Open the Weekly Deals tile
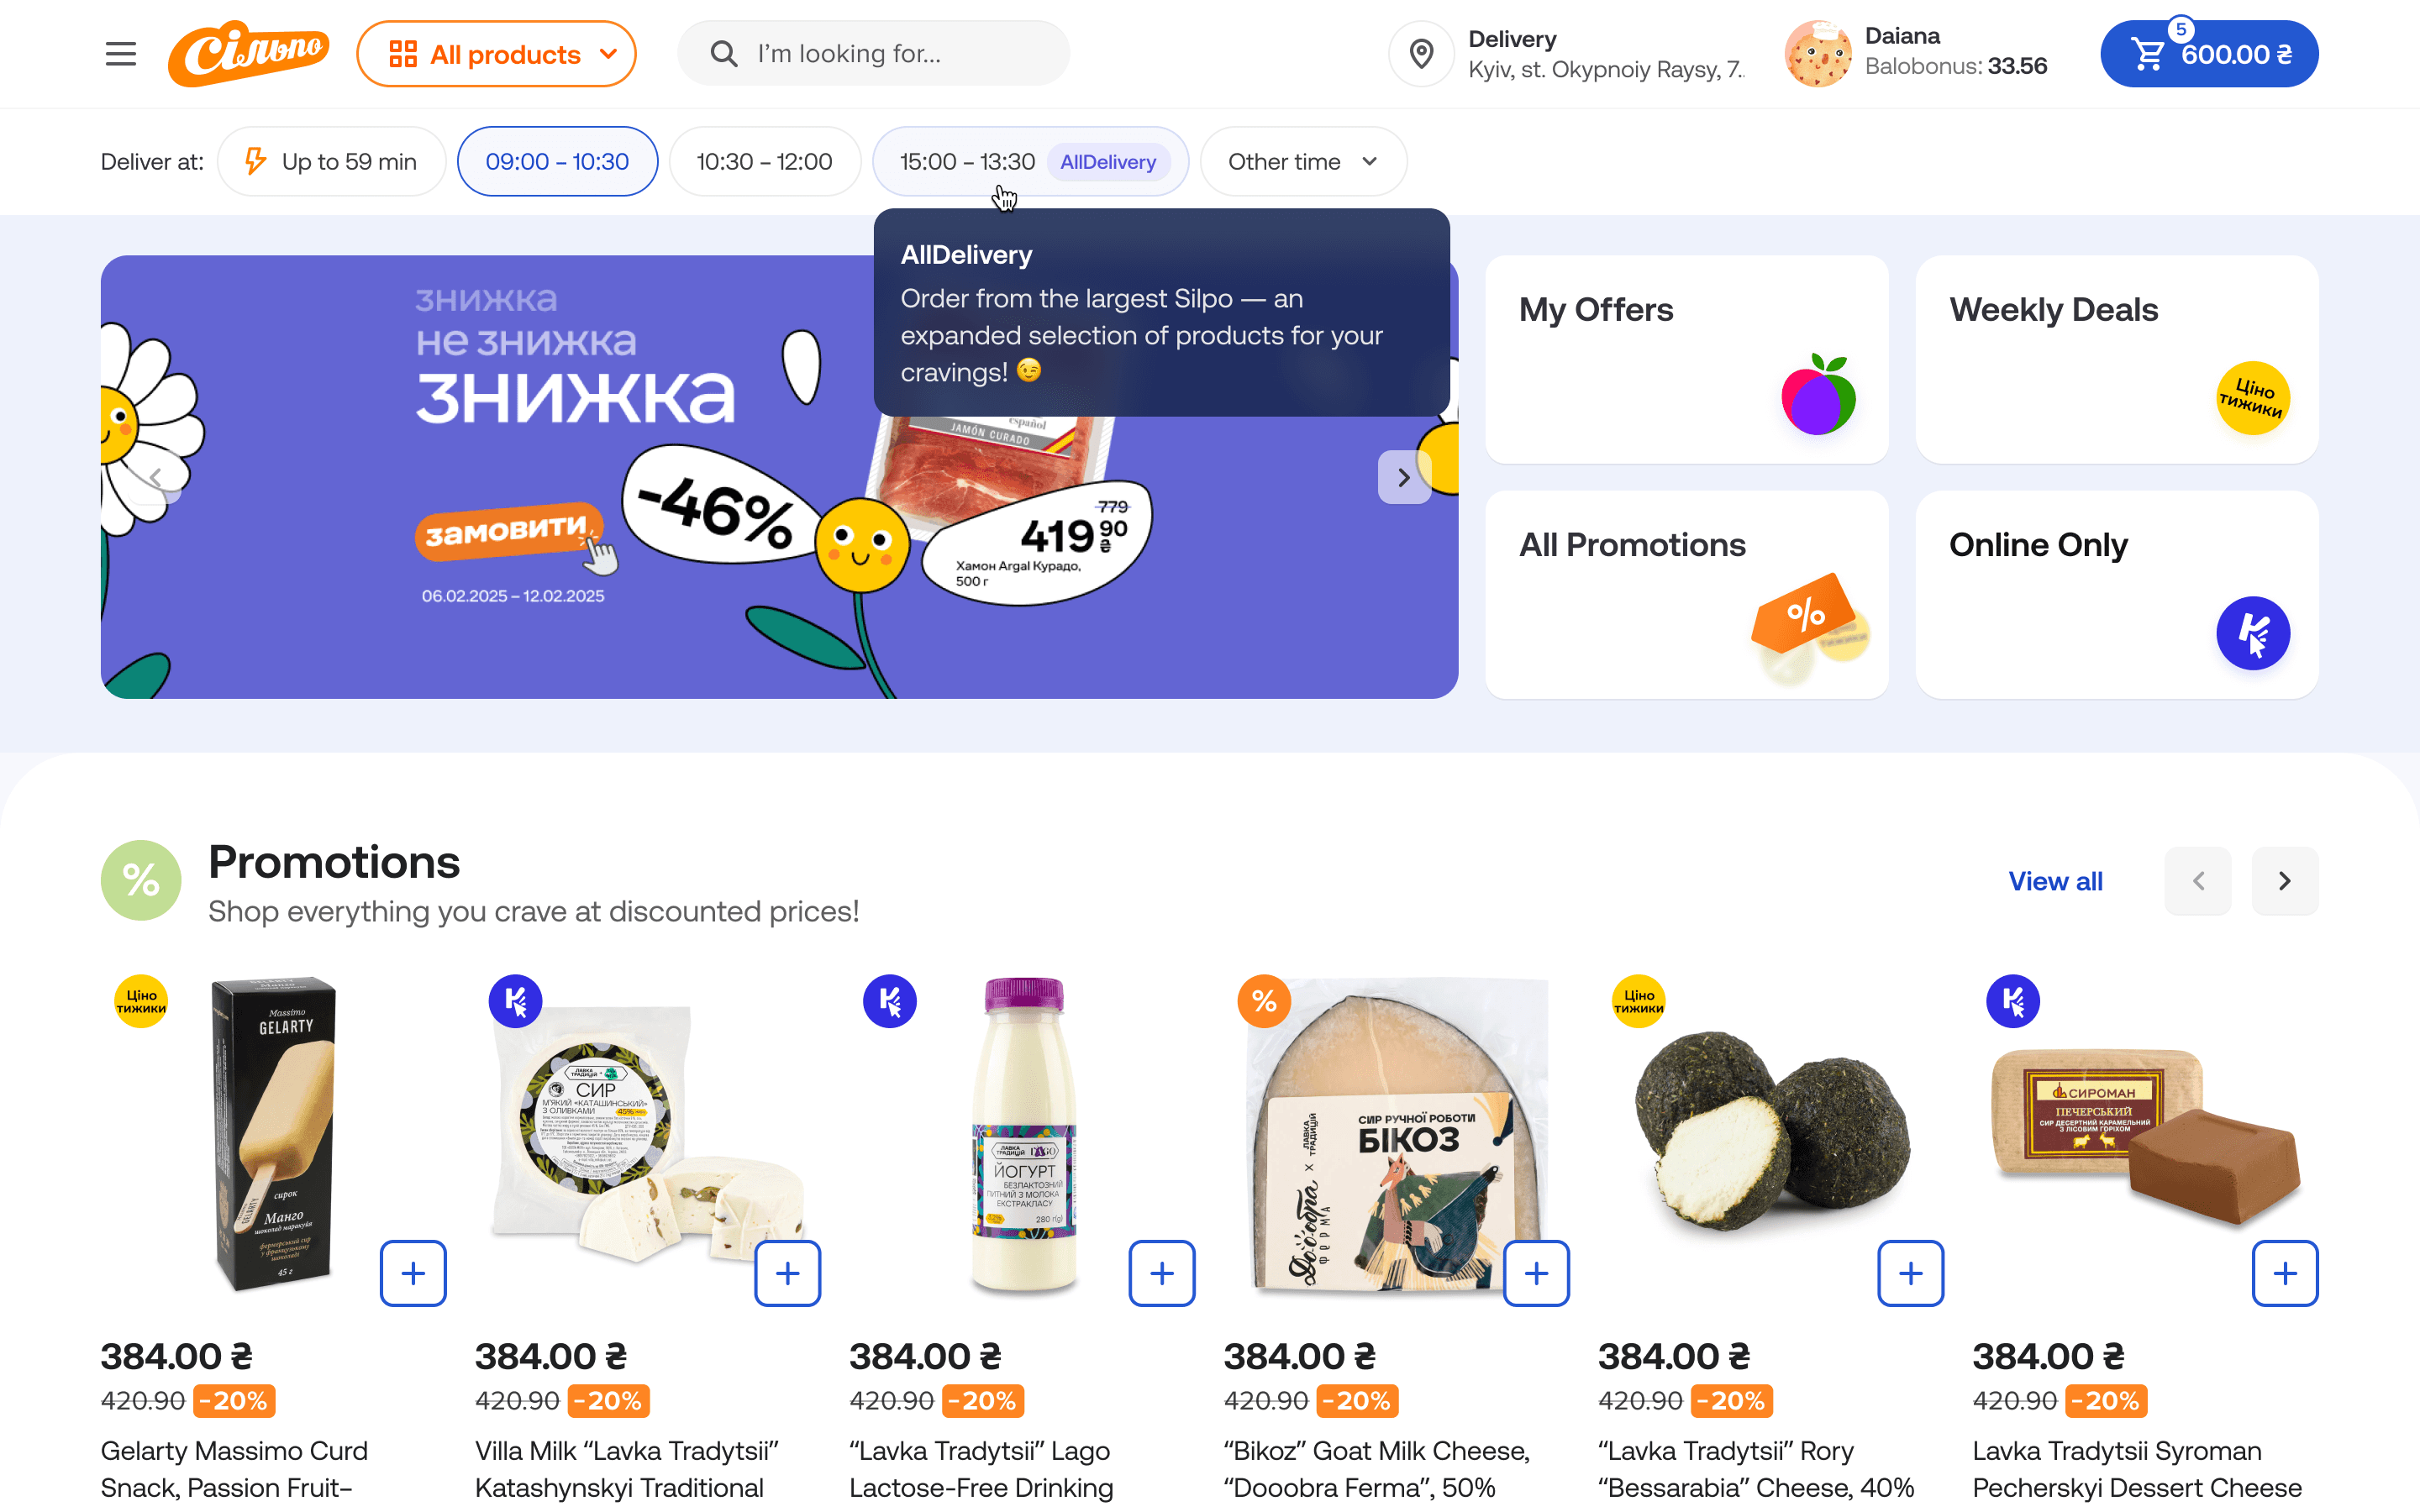Image resolution: width=2420 pixels, height=1512 pixels. point(2117,359)
